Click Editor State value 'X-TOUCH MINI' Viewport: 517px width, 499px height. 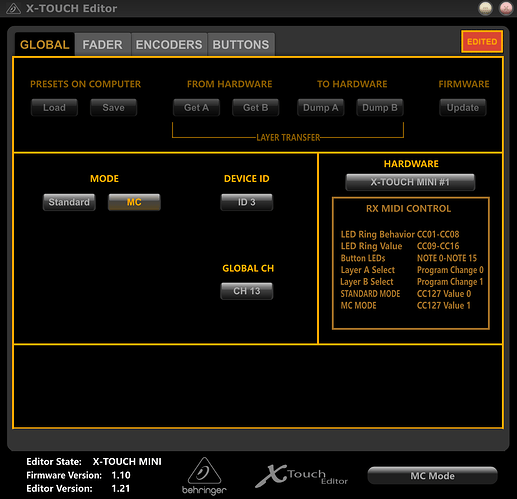(127, 462)
